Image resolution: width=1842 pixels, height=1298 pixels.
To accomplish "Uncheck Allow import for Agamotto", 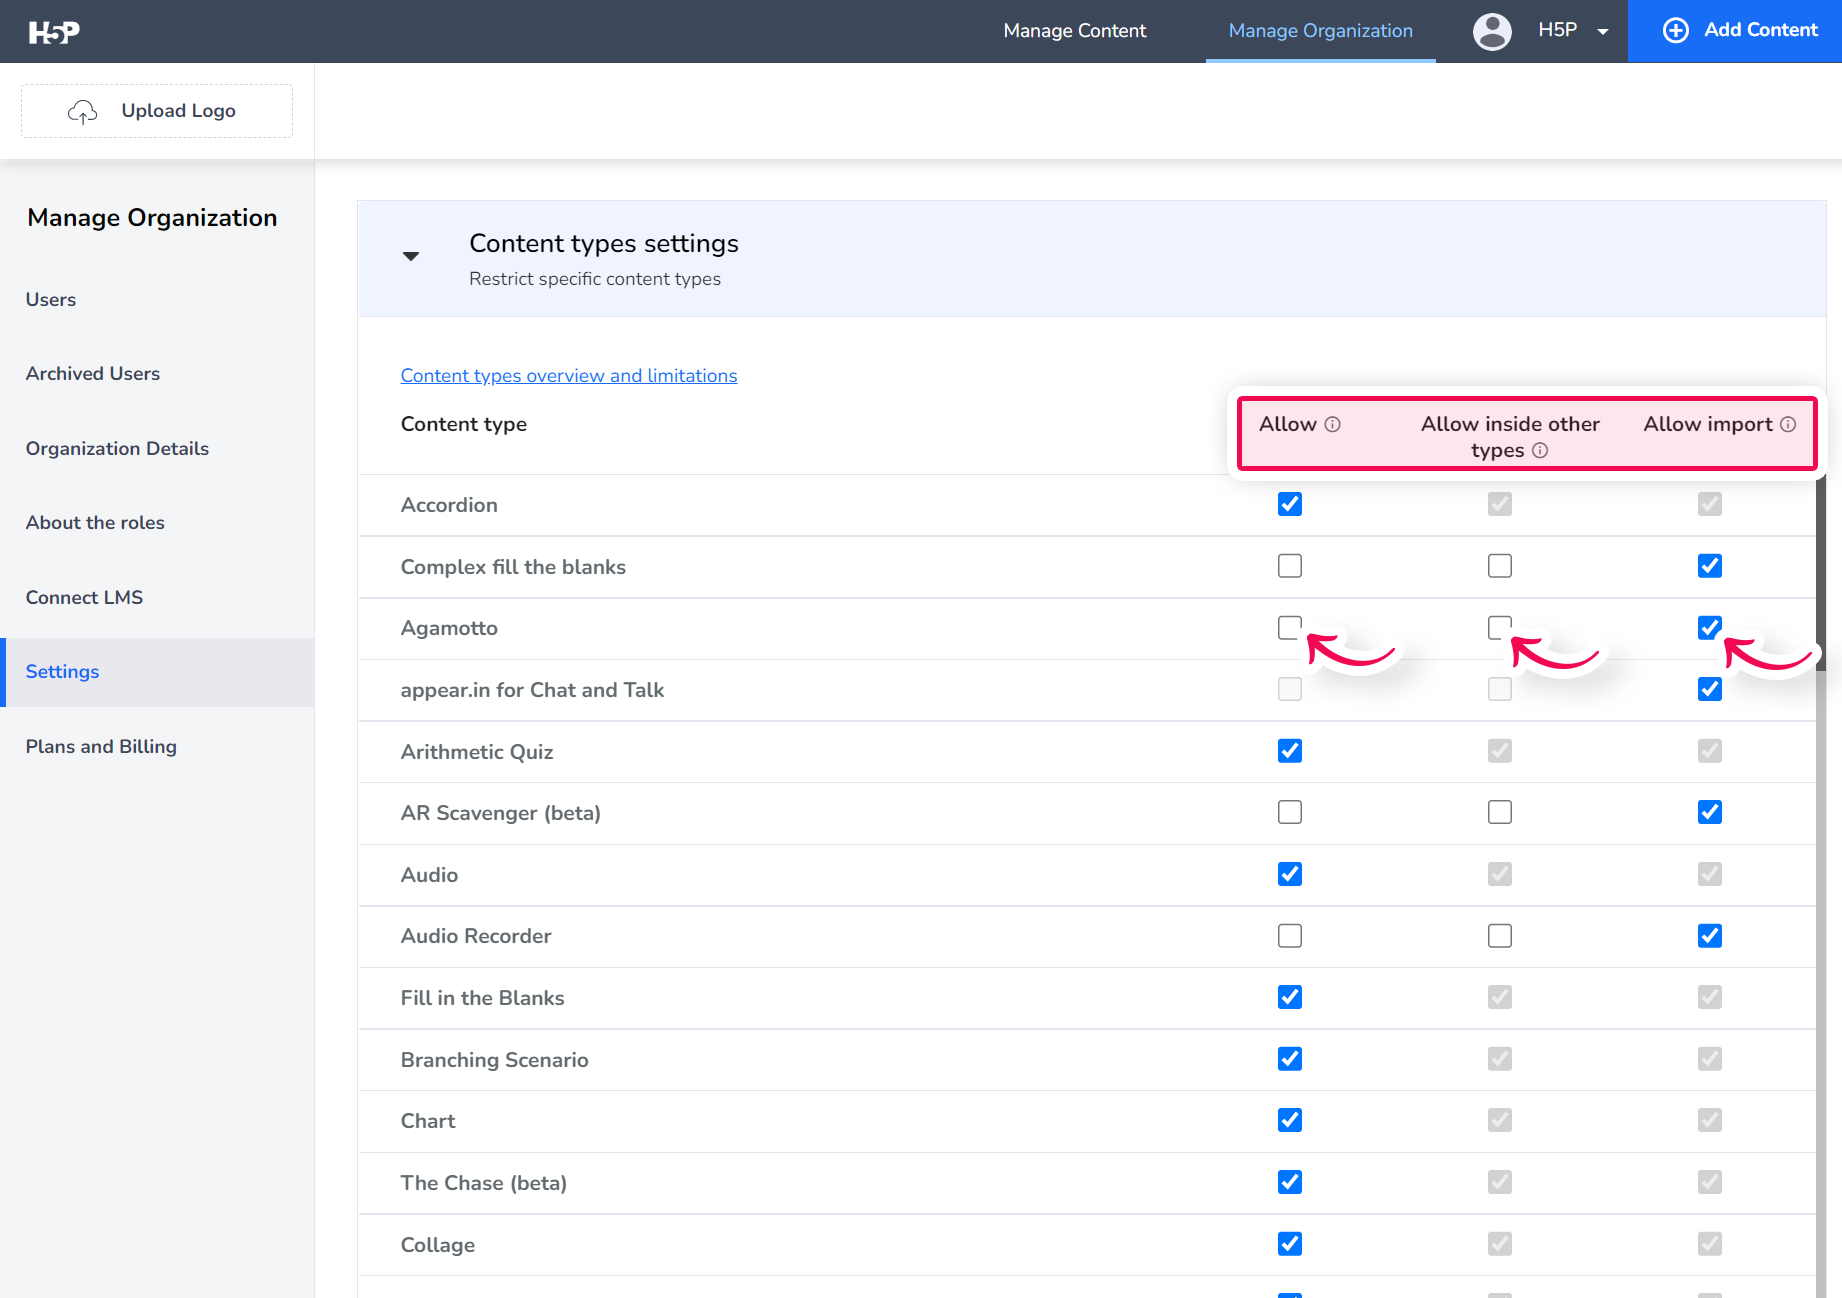I will pyautogui.click(x=1710, y=627).
